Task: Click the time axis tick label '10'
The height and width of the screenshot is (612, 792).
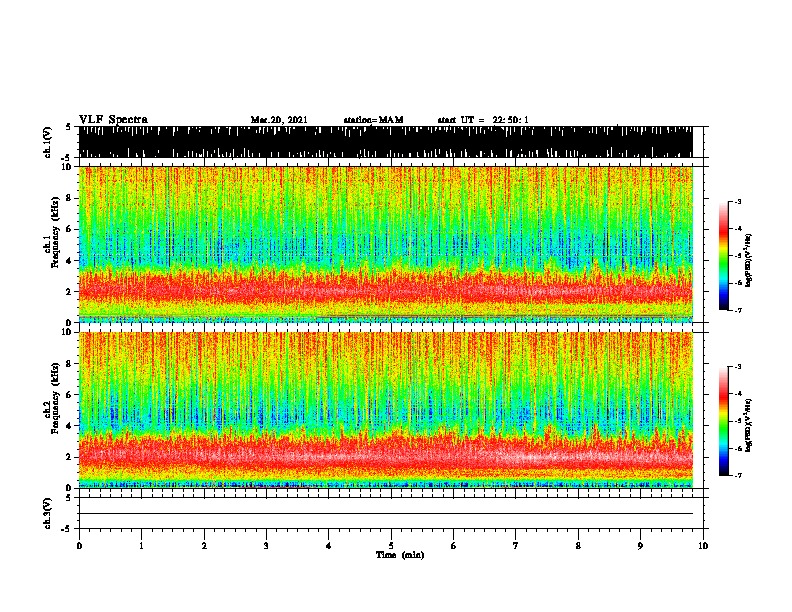Action: point(703,546)
